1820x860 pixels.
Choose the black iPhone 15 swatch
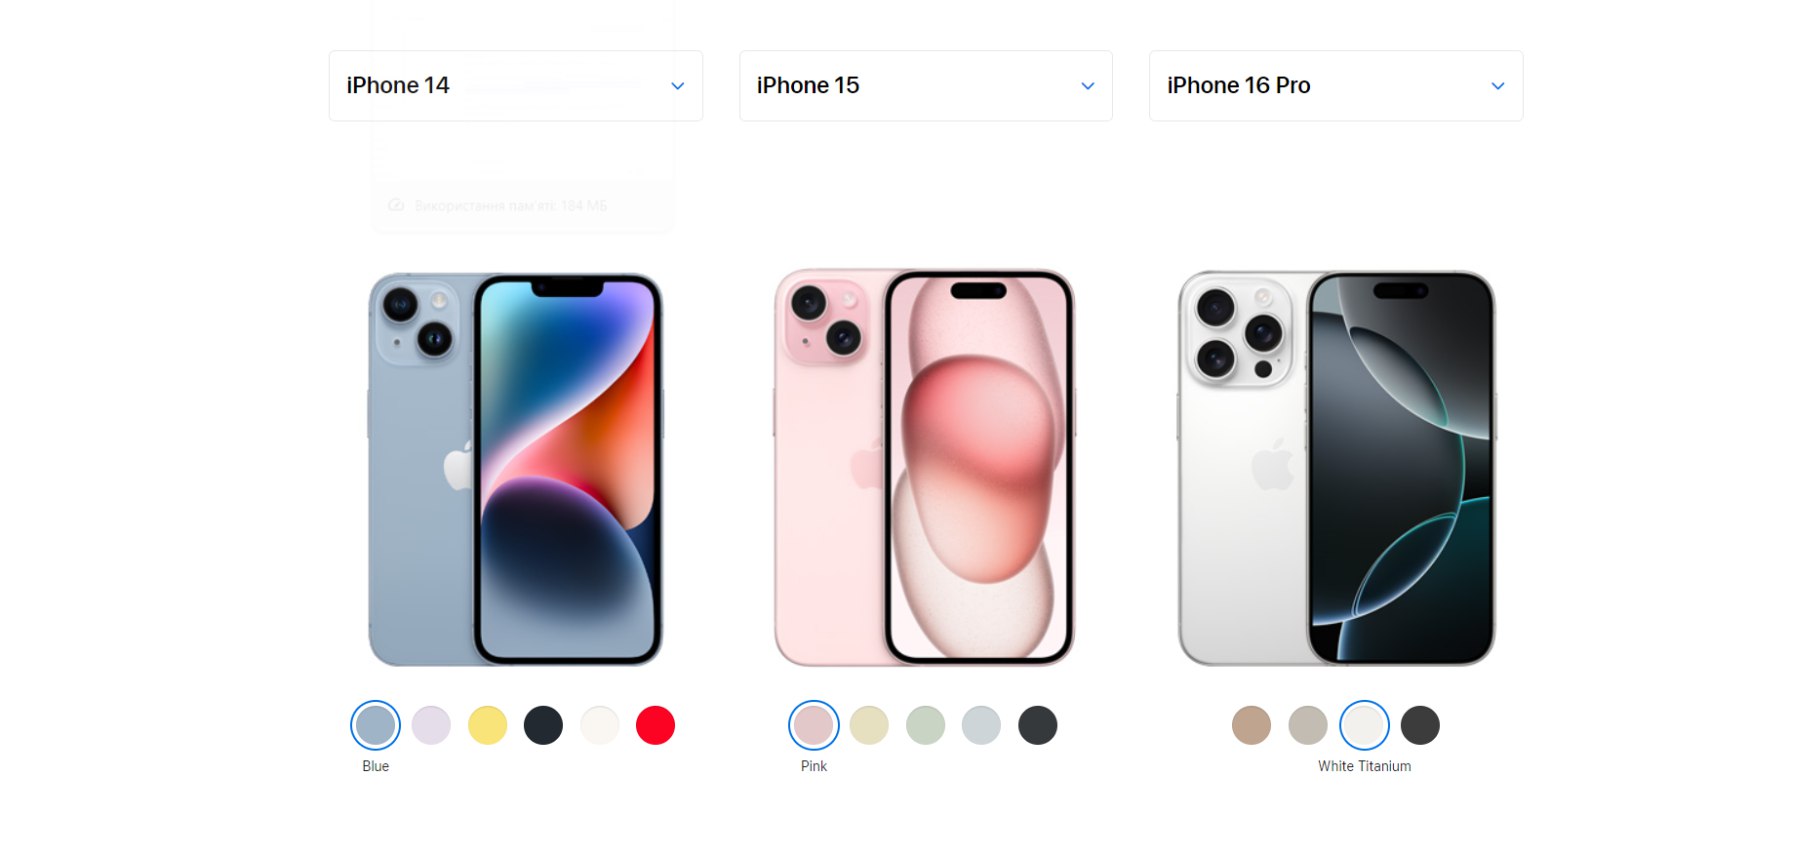(1038, 725)
